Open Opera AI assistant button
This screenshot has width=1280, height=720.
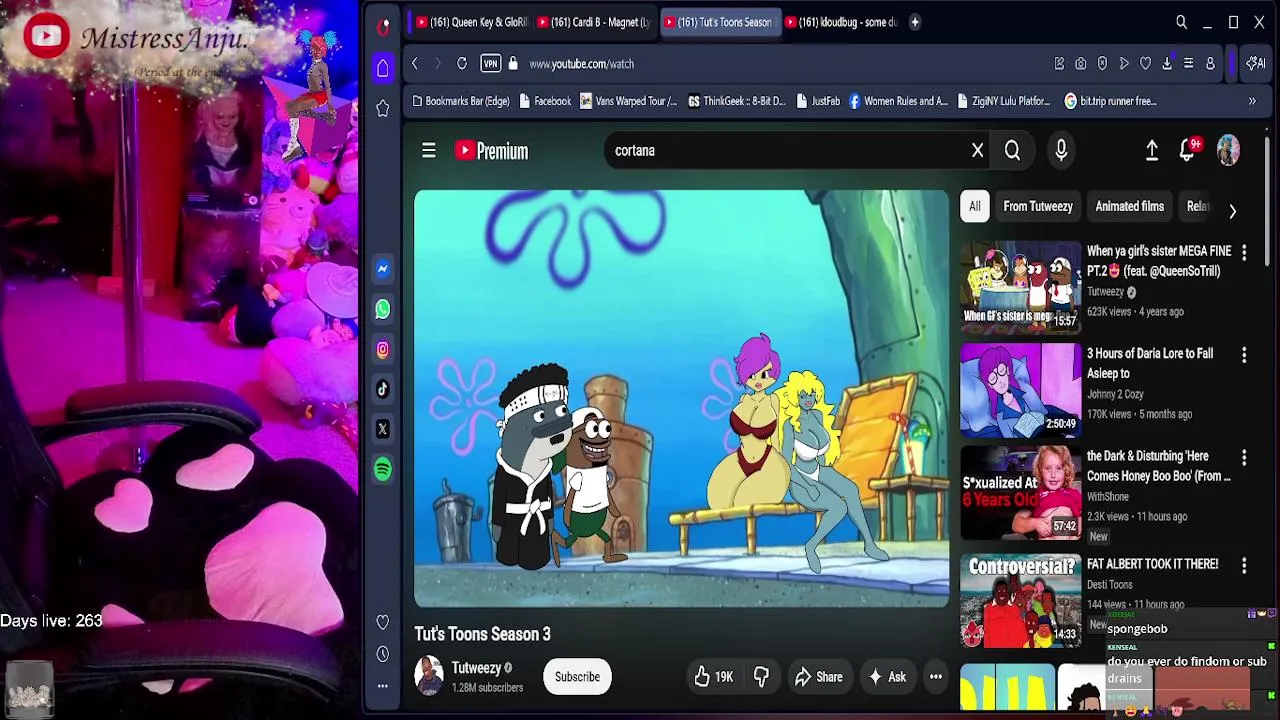click(1255, 63)
